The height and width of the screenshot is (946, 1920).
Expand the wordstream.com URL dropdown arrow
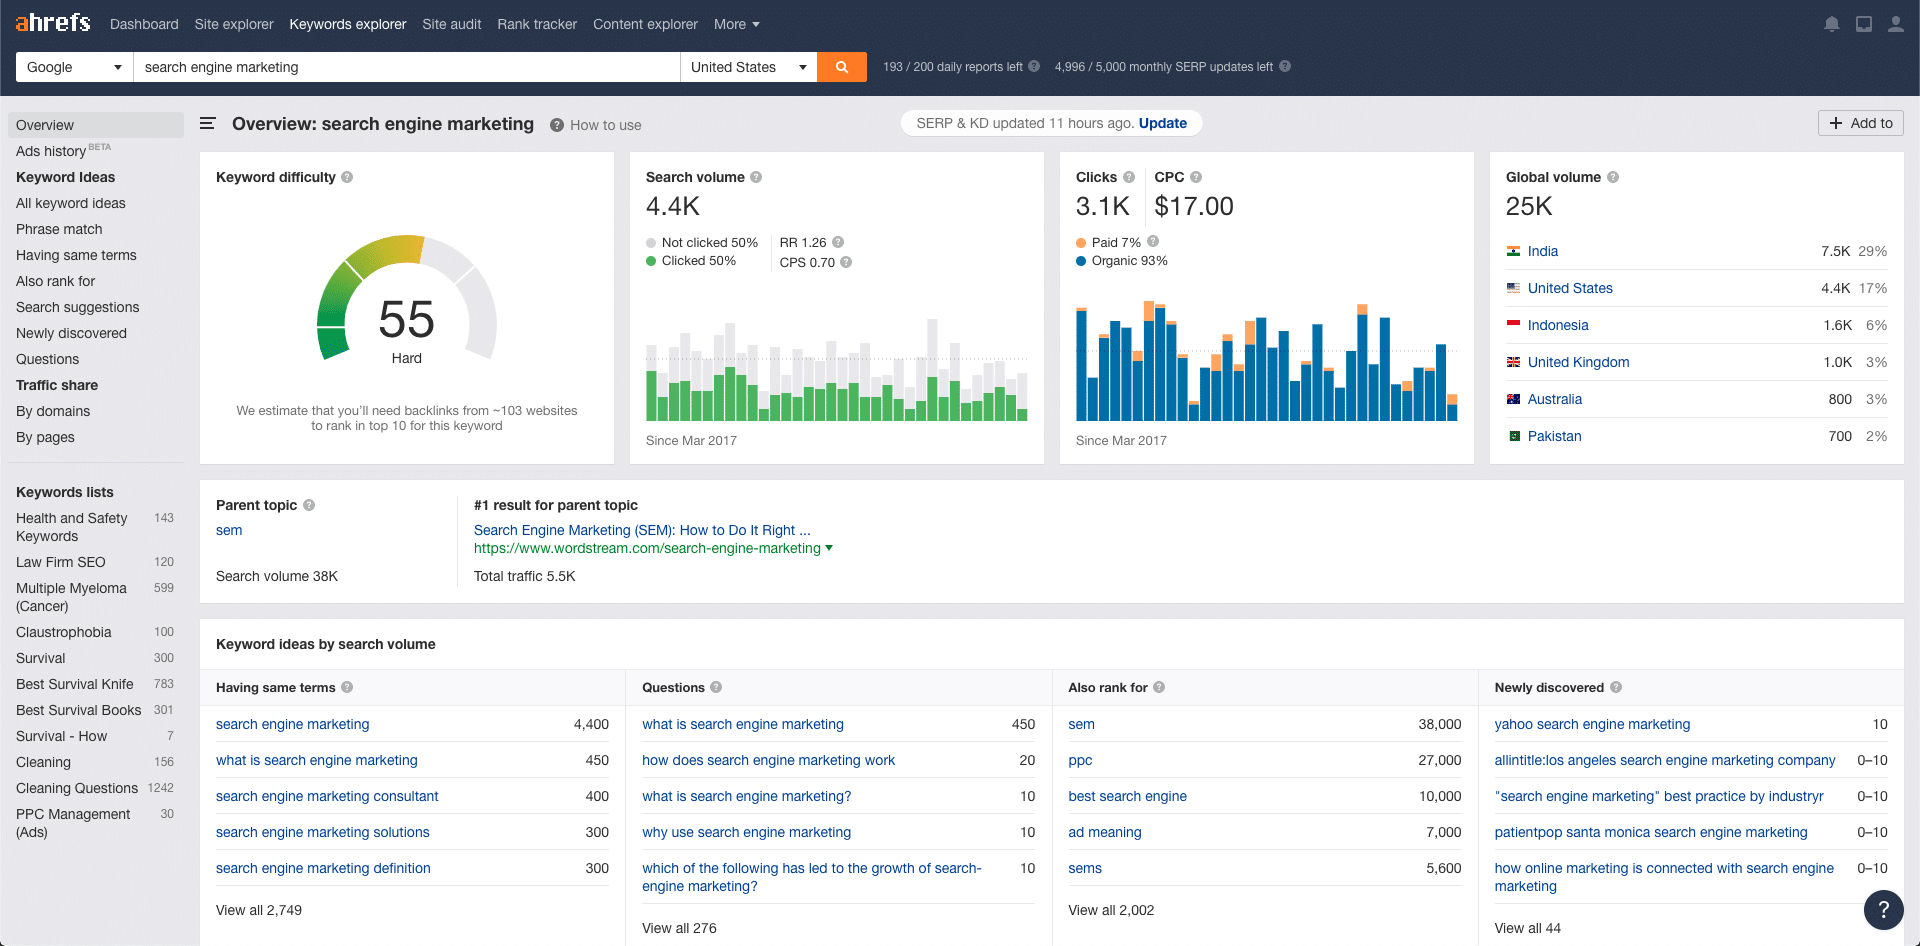point(830,548)
